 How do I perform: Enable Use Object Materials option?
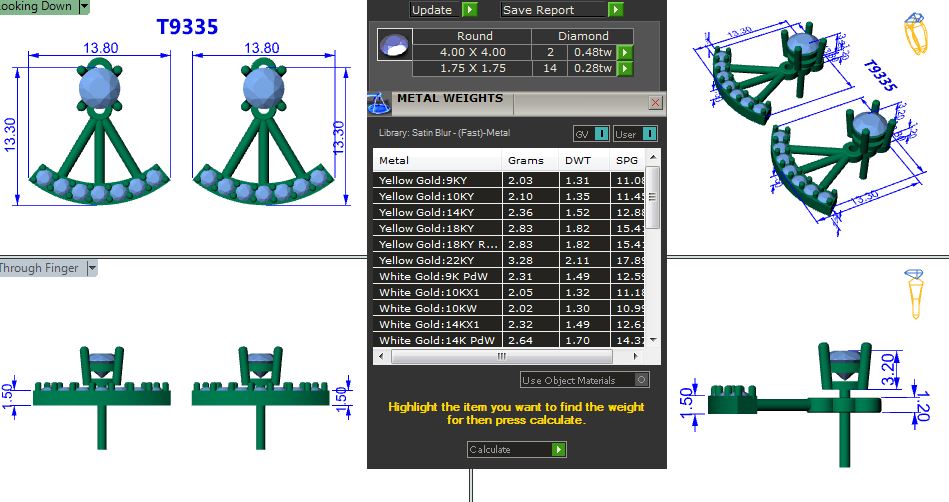pyautogui.click(x=641, y=380)
